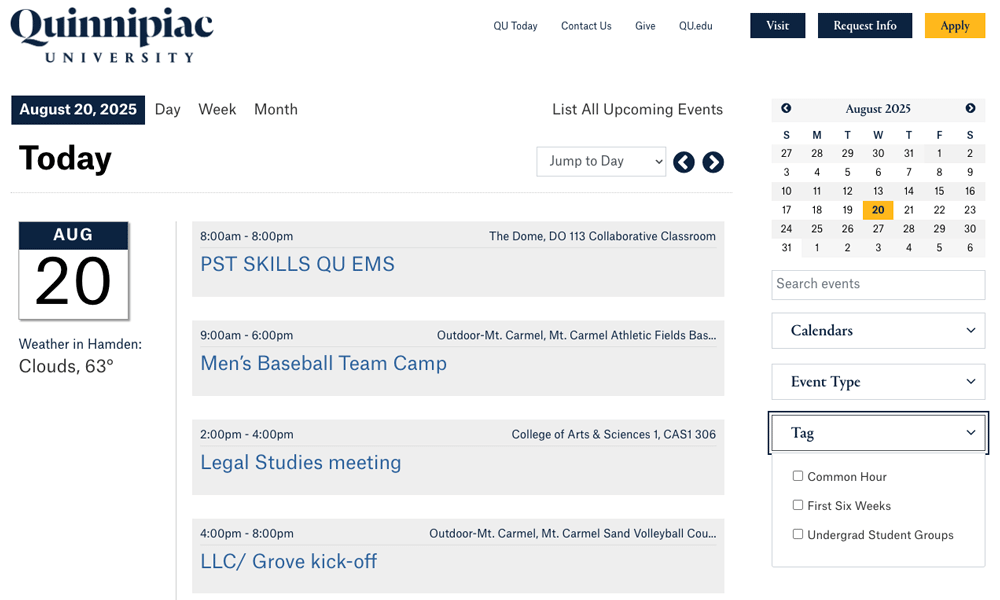The image size is (1000, 600).
Task: Open the Jump to Day dropdown
Action: click(x=601, y=161)
